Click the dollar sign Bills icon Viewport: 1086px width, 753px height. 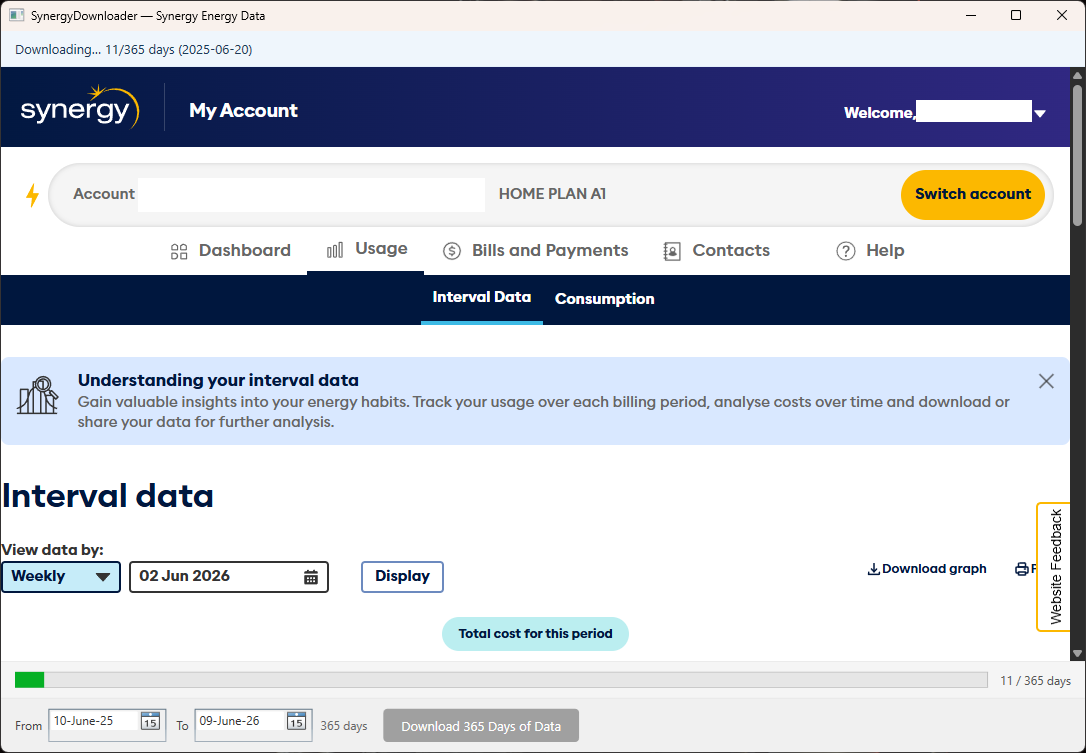pyautogui.click(x=452, y=251)
